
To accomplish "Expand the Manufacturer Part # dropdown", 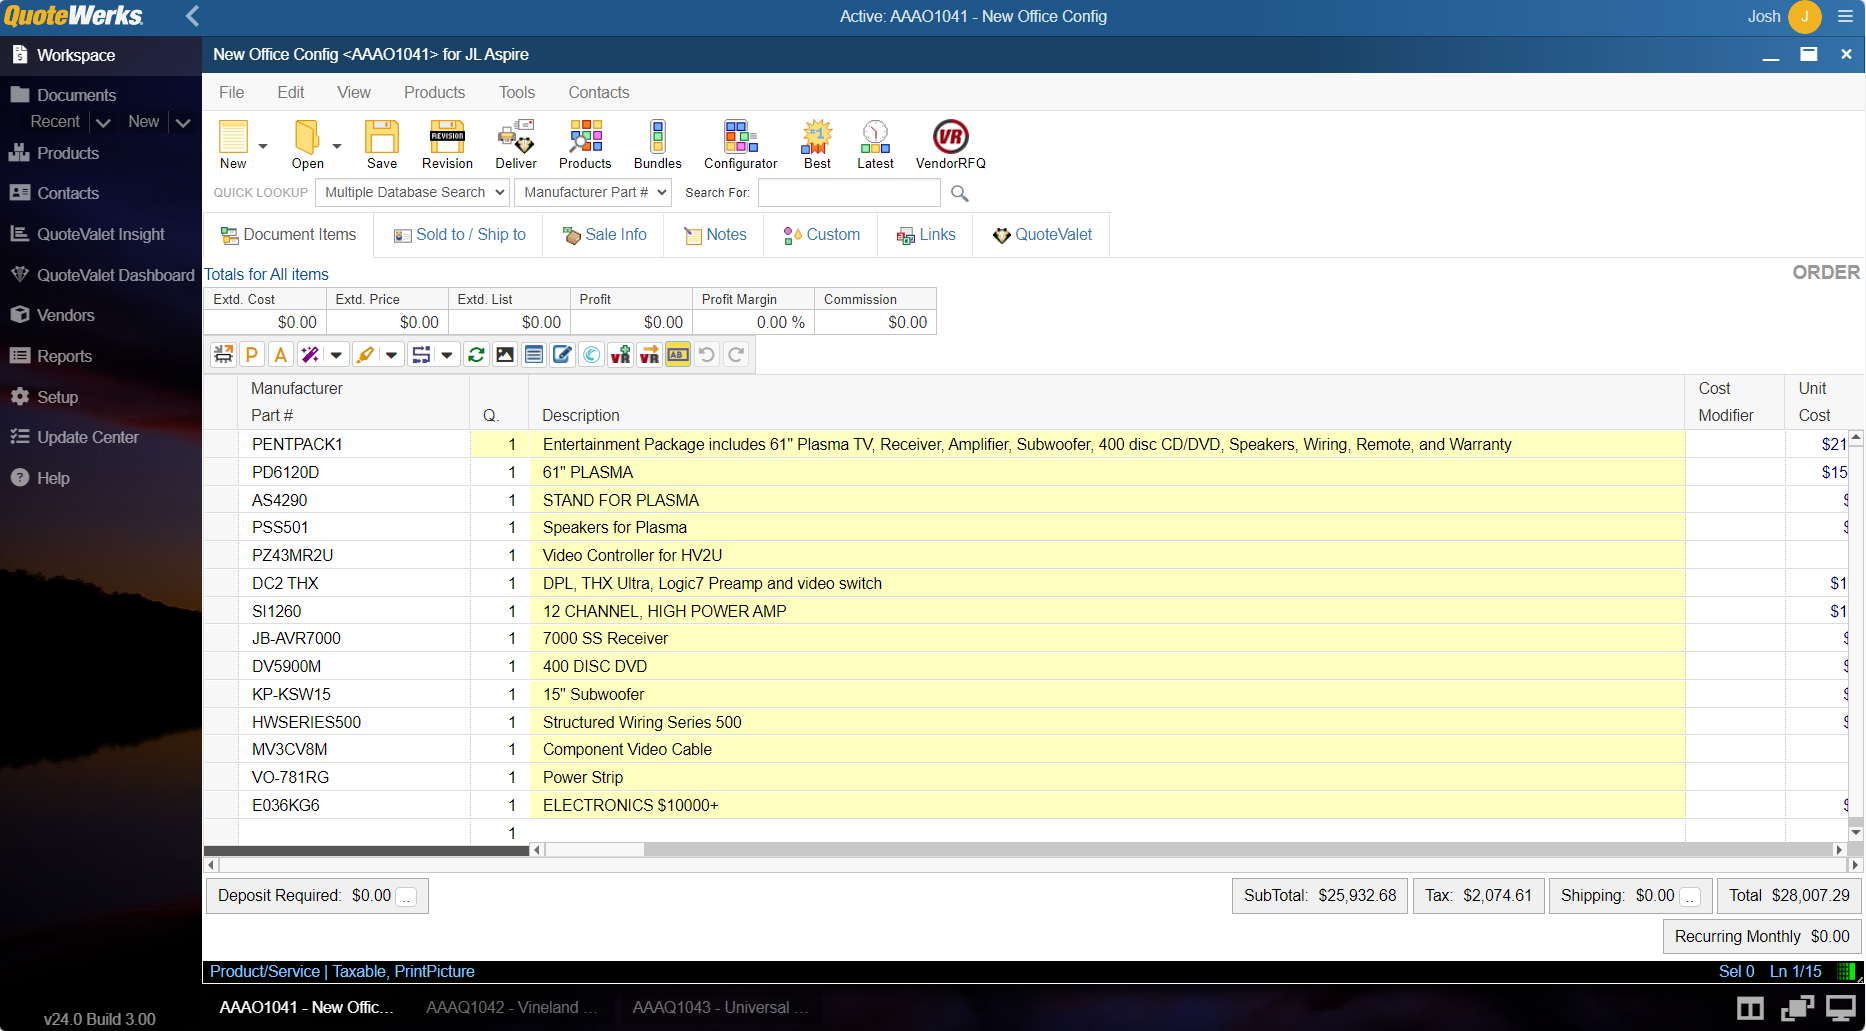I will (593, 192).
